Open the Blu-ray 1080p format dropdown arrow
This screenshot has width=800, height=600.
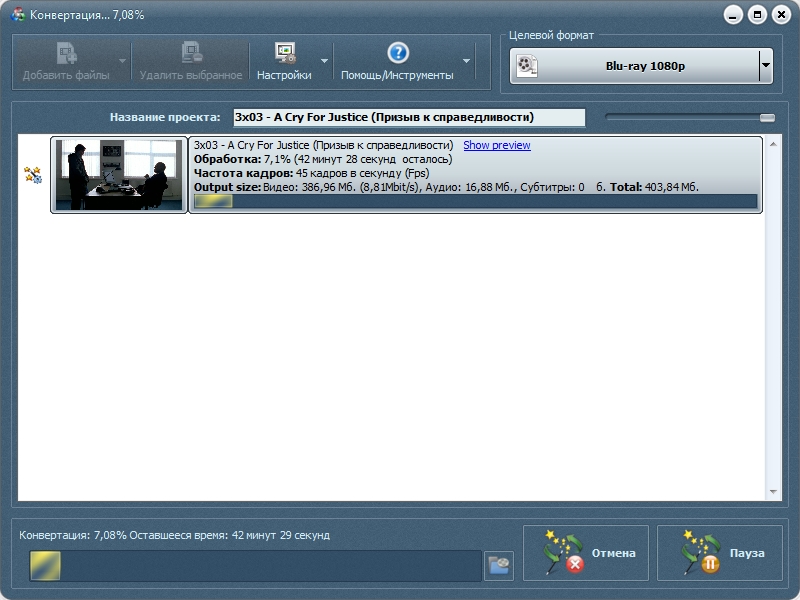click(765, 65)
